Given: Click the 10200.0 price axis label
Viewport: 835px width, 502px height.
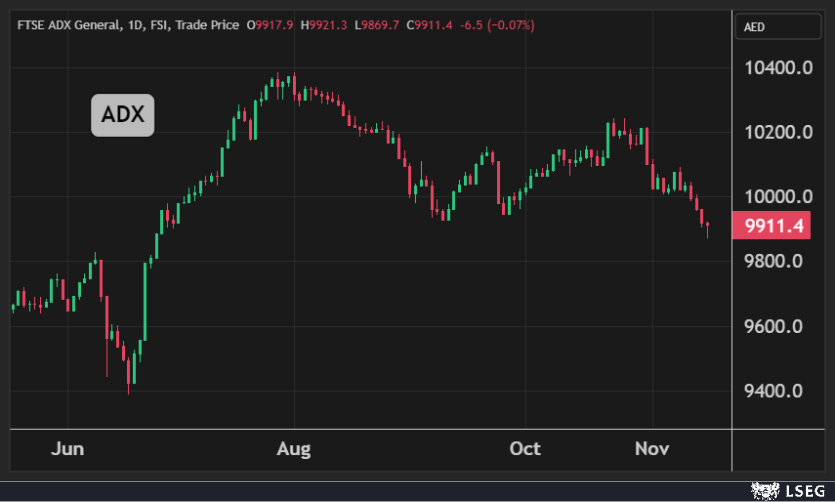Looking at the screenshot, I should pos(777,133).
